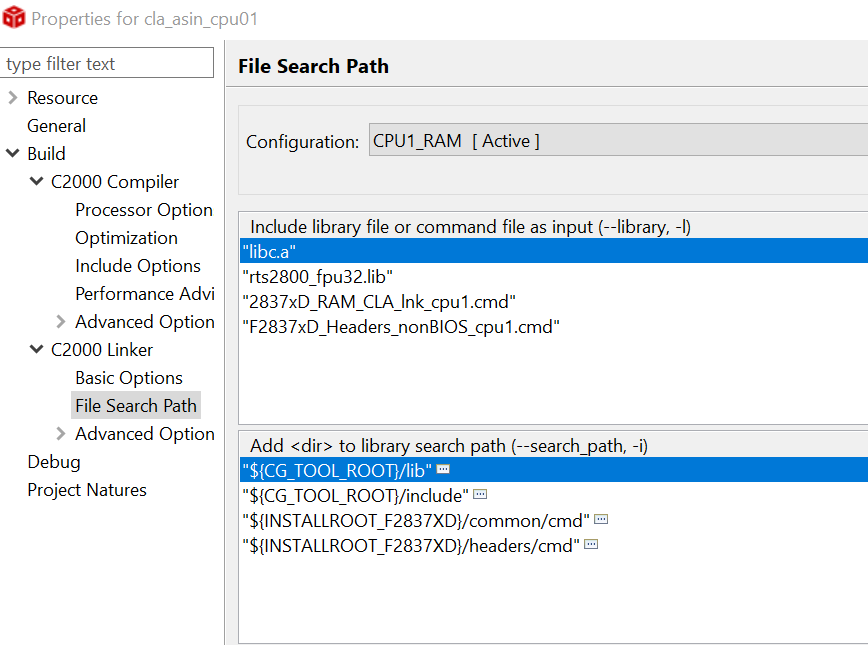The image size is (868, 645).
Task: Click variable icon next to CG_TOOL_ROOT lib path
Action: coord(443,469)
